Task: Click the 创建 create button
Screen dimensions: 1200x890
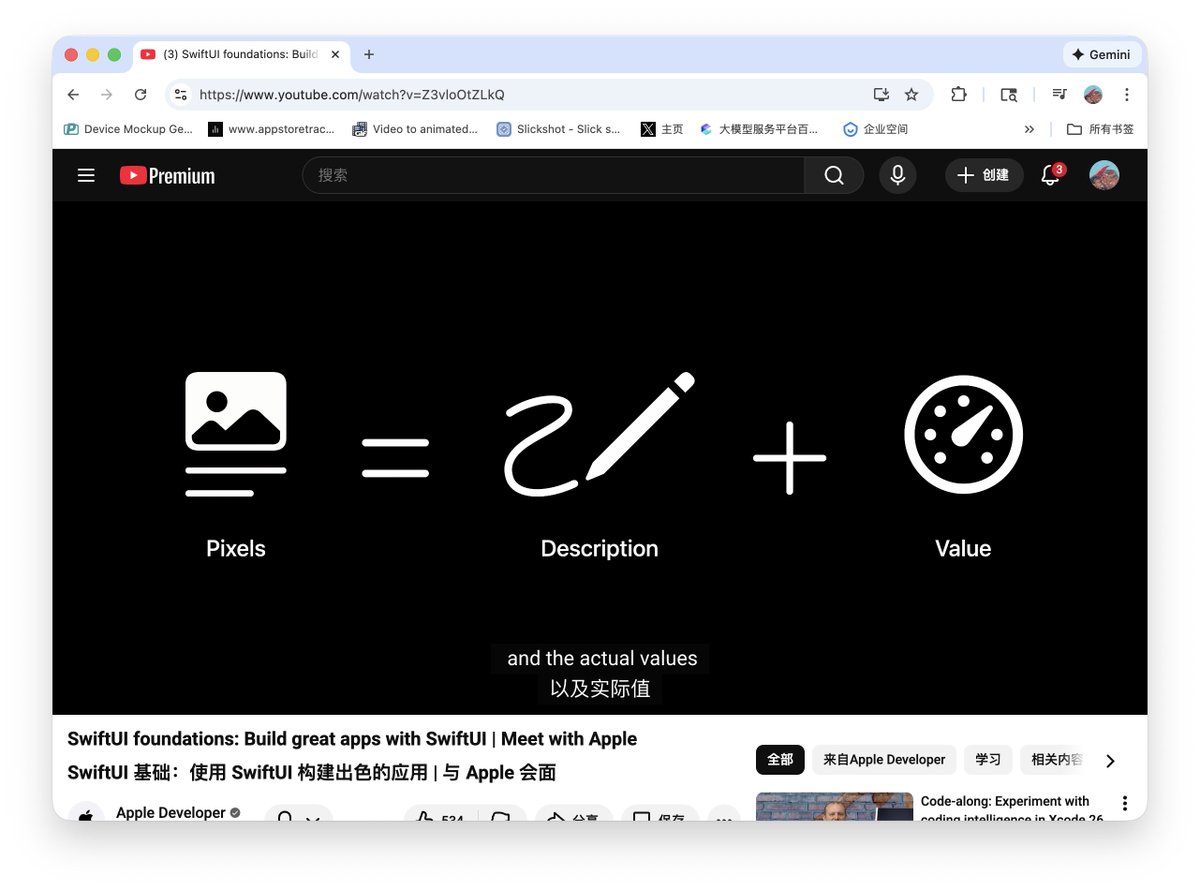Action: (984, 176)
